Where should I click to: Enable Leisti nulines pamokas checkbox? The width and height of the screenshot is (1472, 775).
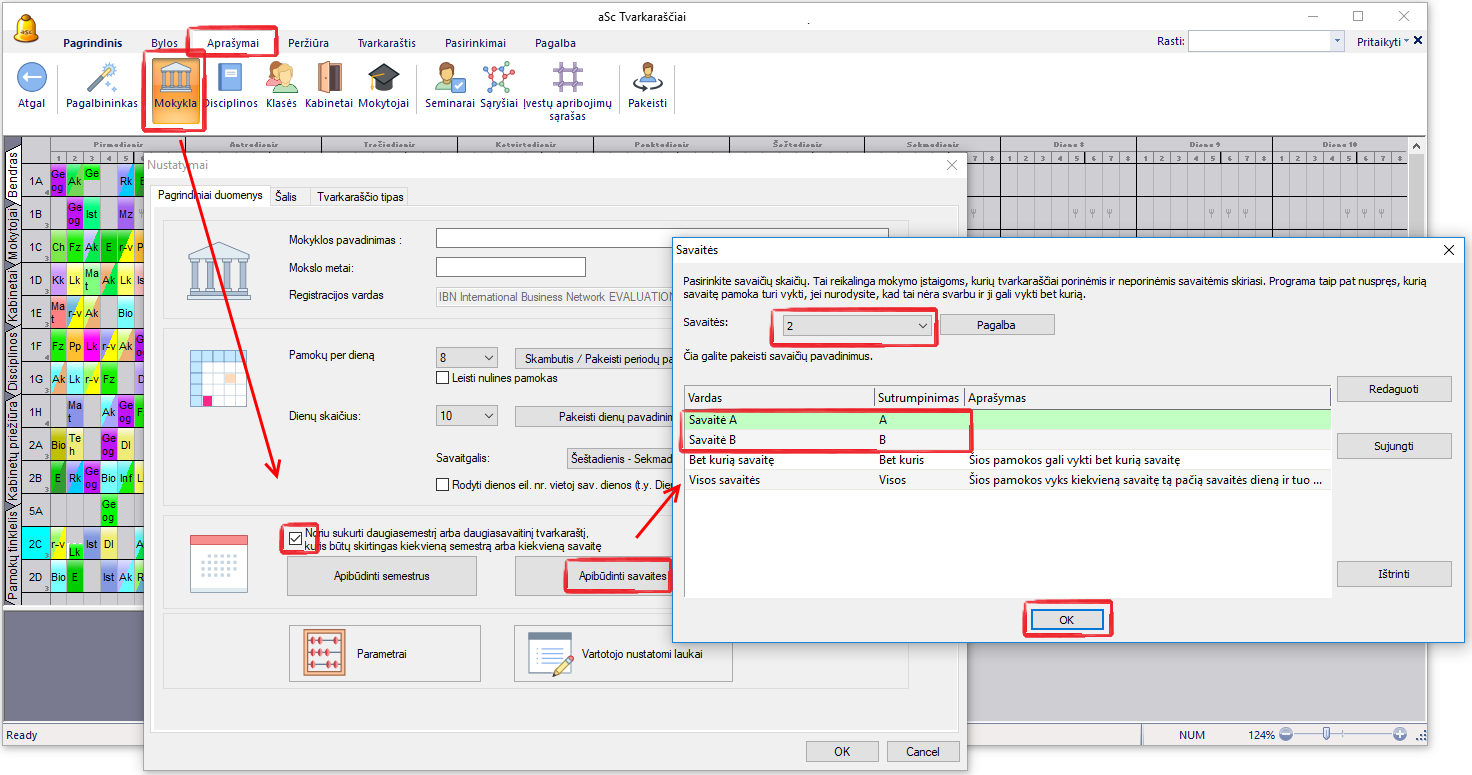coord(443,378)
